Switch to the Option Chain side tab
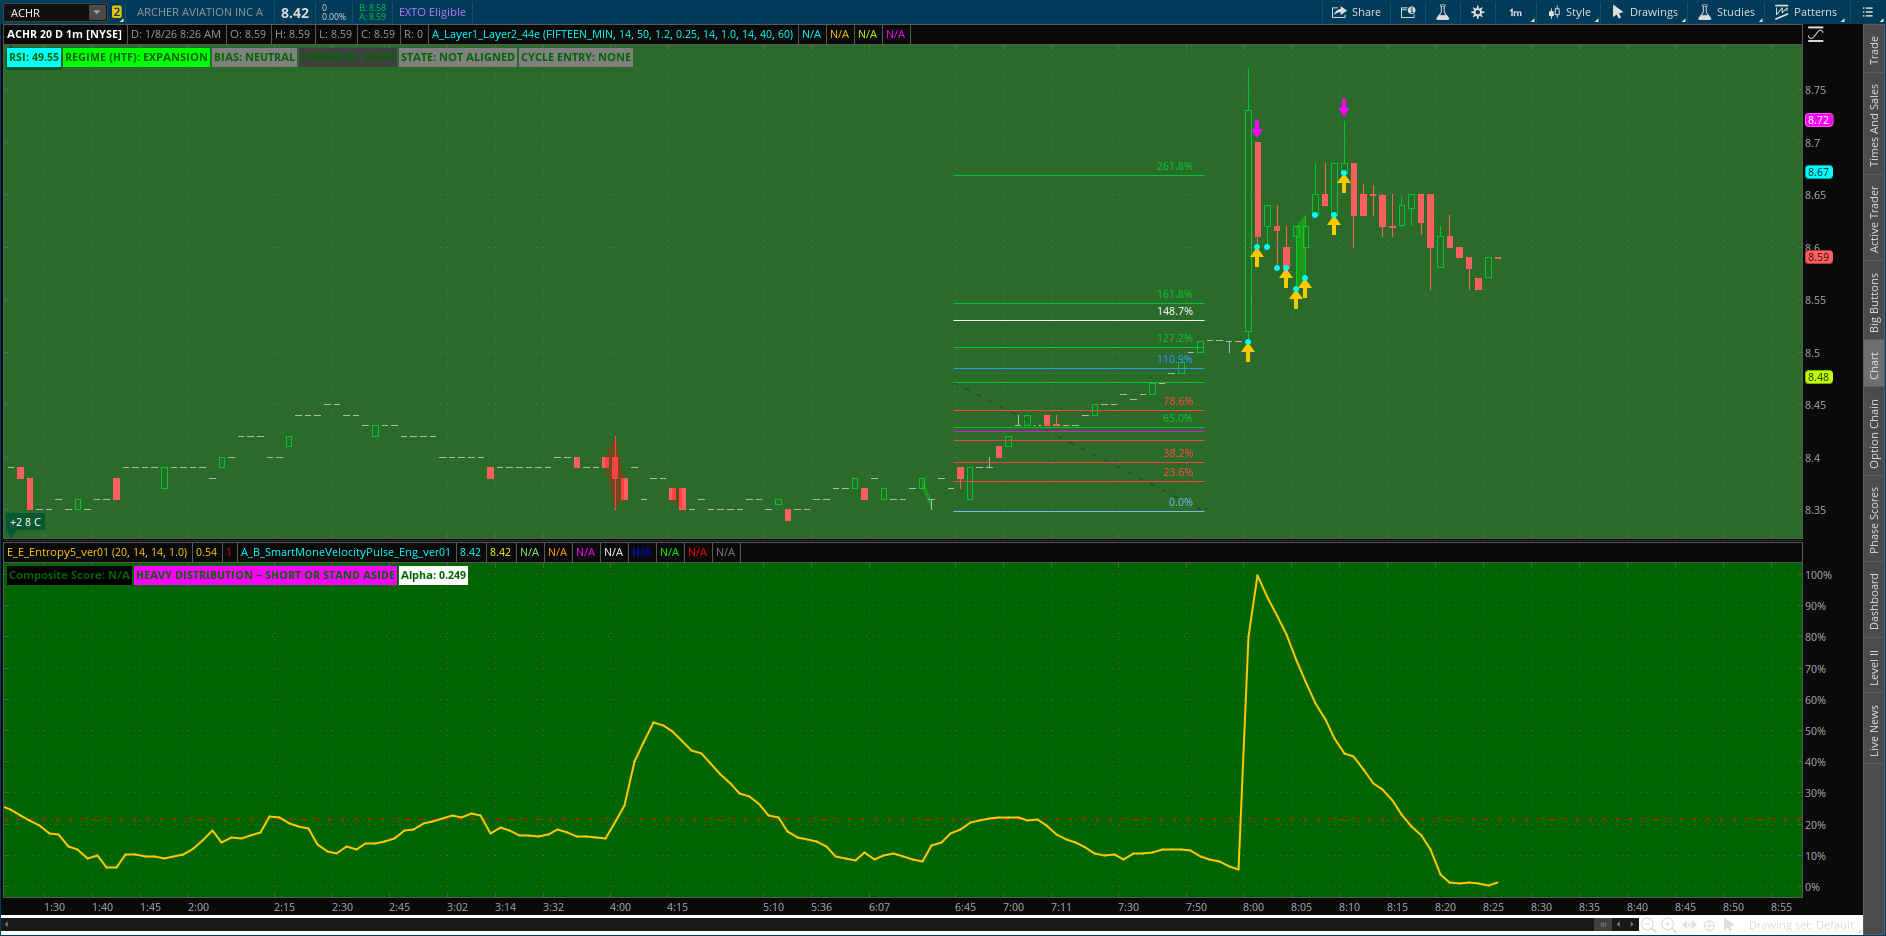This screenshot has height=936, width=1886. [x=1874, y=433]
